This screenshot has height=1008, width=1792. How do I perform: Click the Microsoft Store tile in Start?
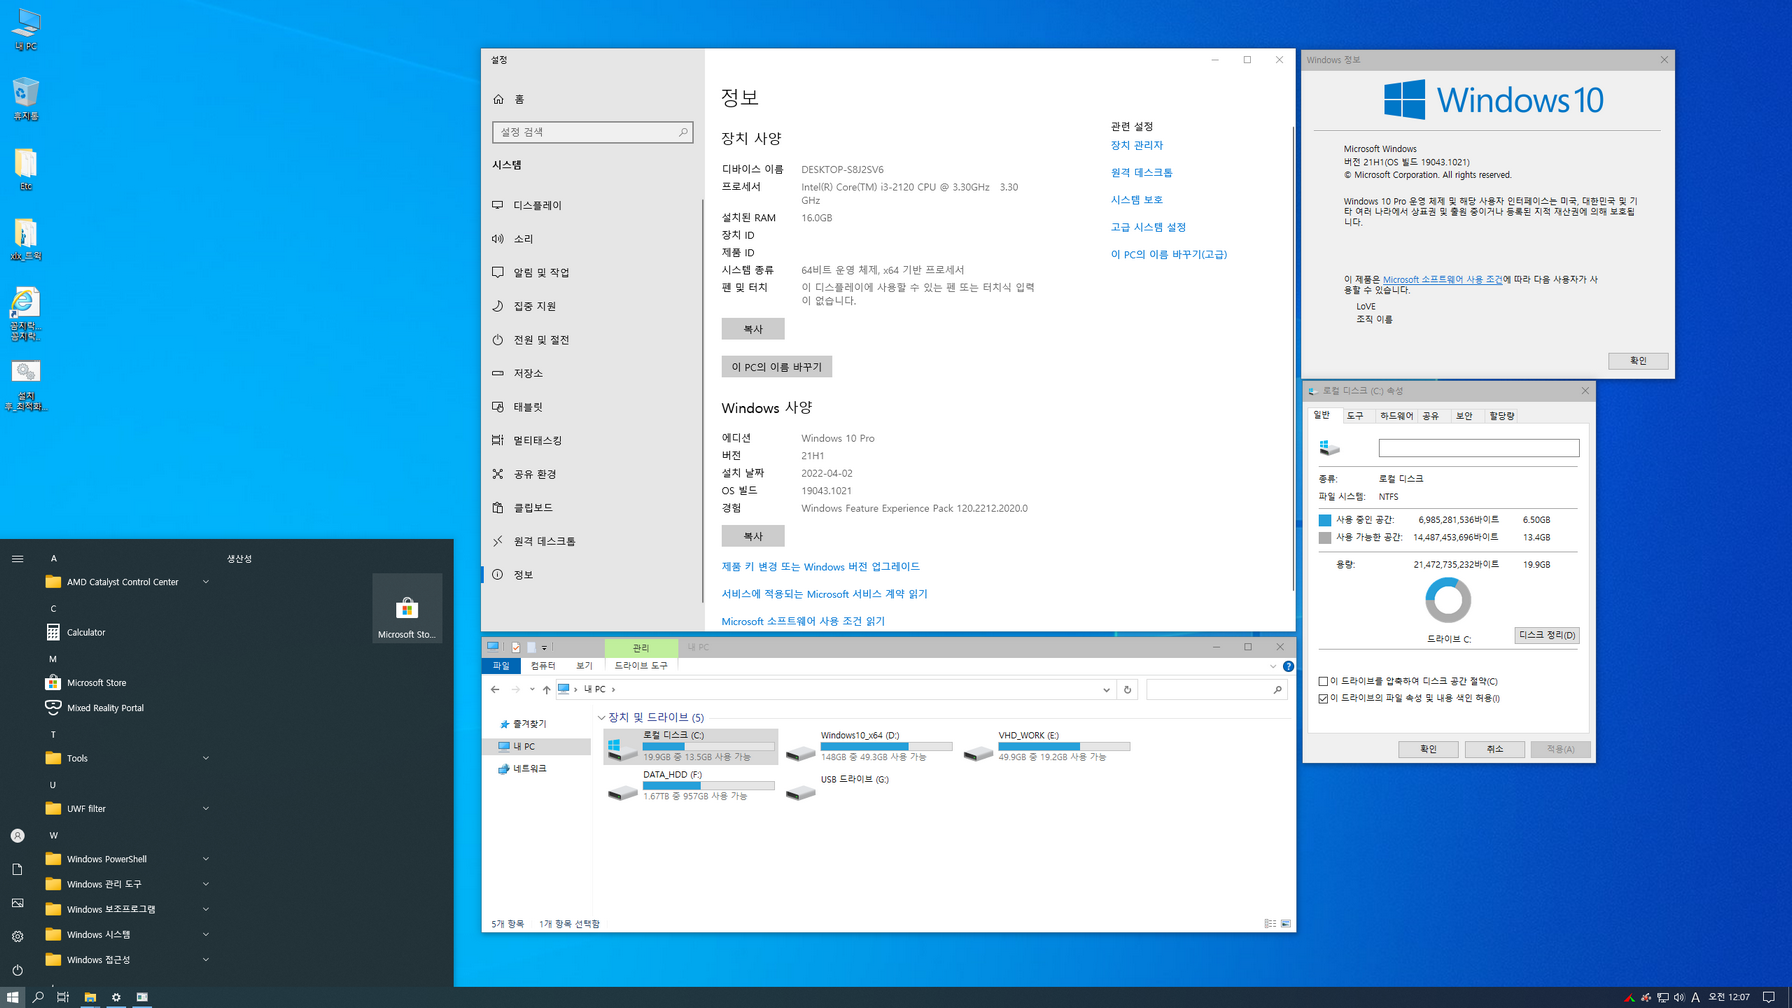(x=407, y=608)
